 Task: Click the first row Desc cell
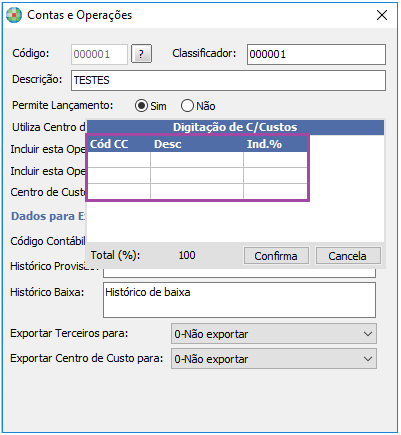pyautogui.click(x=197, y=160)
